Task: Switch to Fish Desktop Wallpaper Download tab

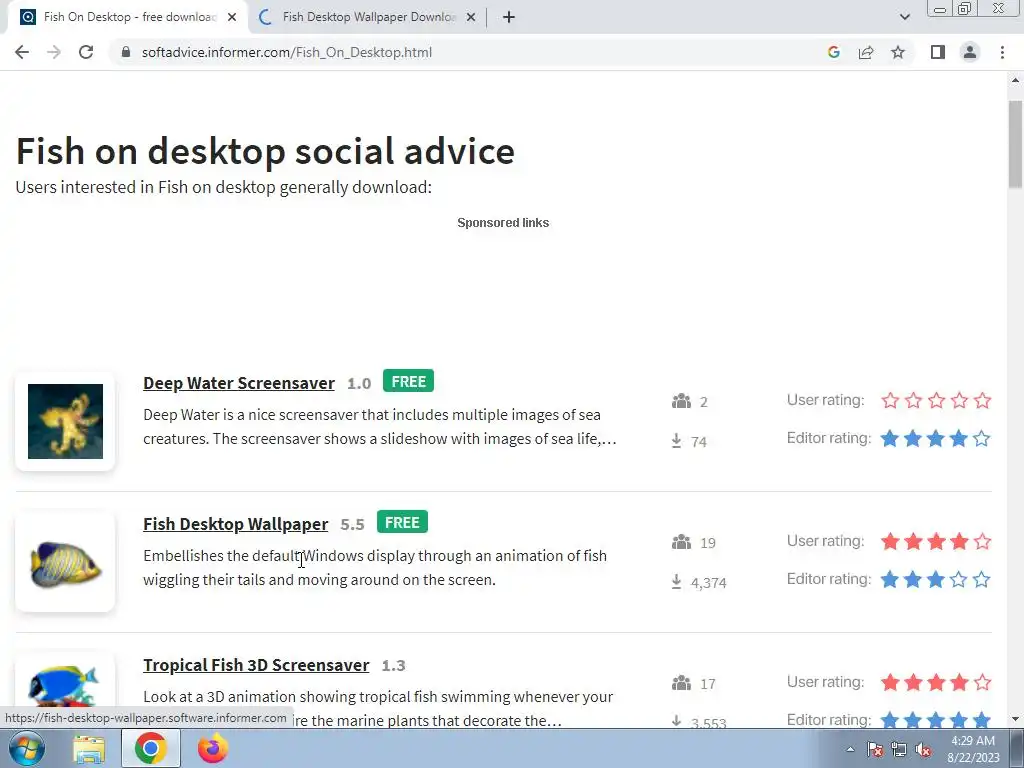Action: pyautogui.click(x=367, y=17)
